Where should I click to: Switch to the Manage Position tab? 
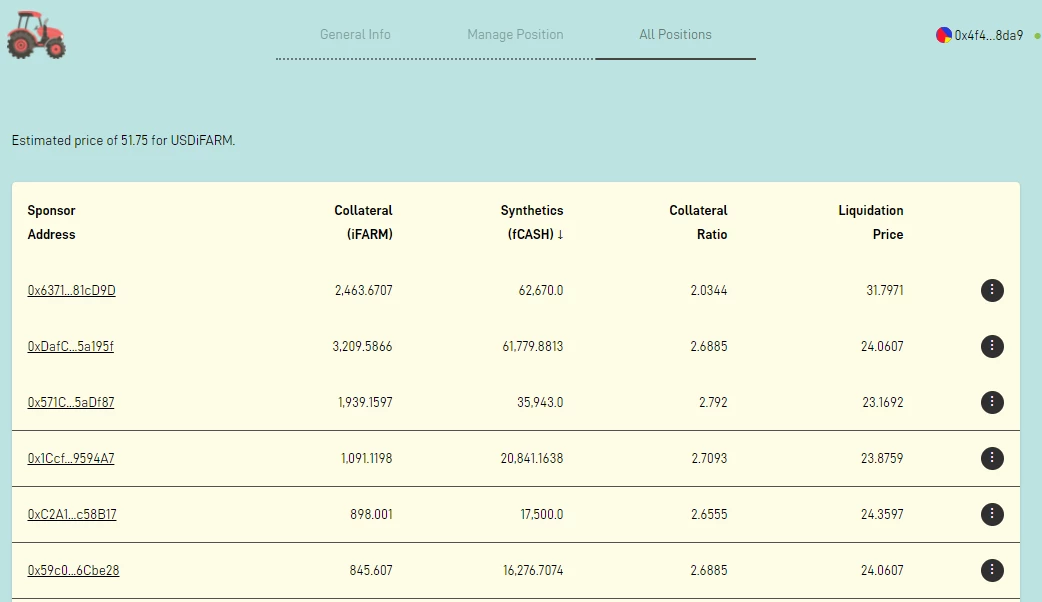[x=515, y=35]
